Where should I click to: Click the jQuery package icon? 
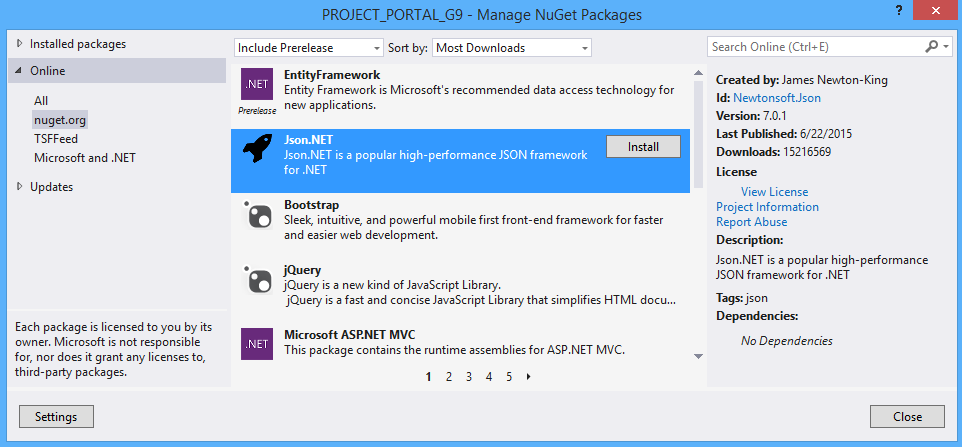point(257,280)
